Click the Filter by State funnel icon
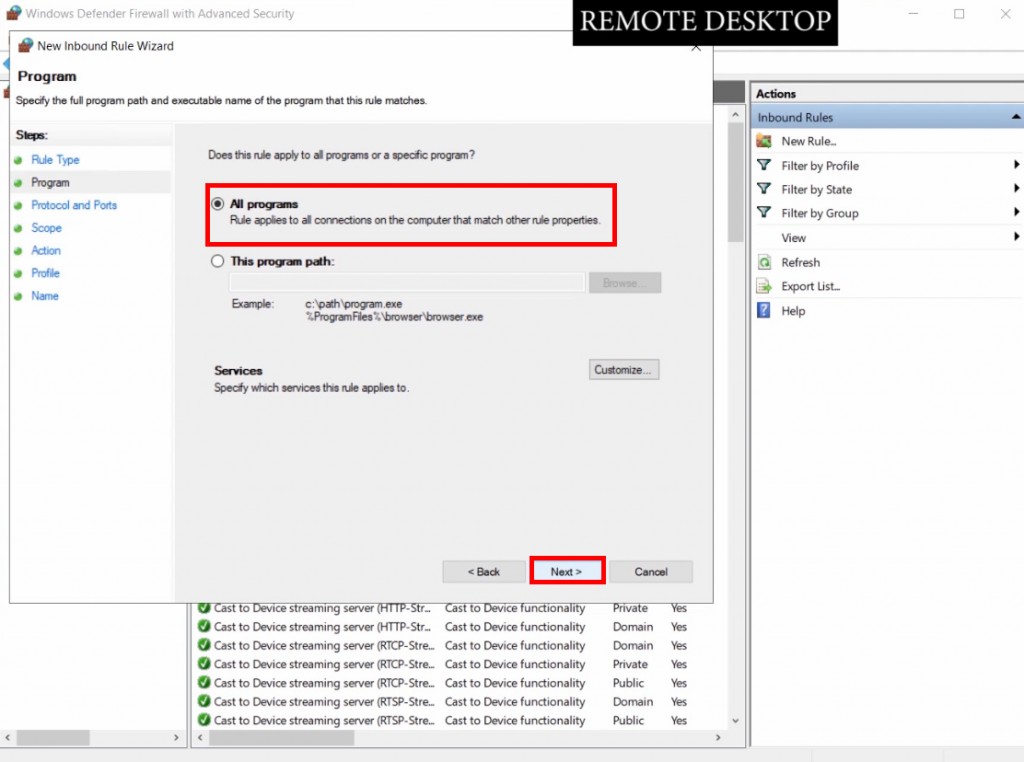1024x762 pixels. coord(763,189)
